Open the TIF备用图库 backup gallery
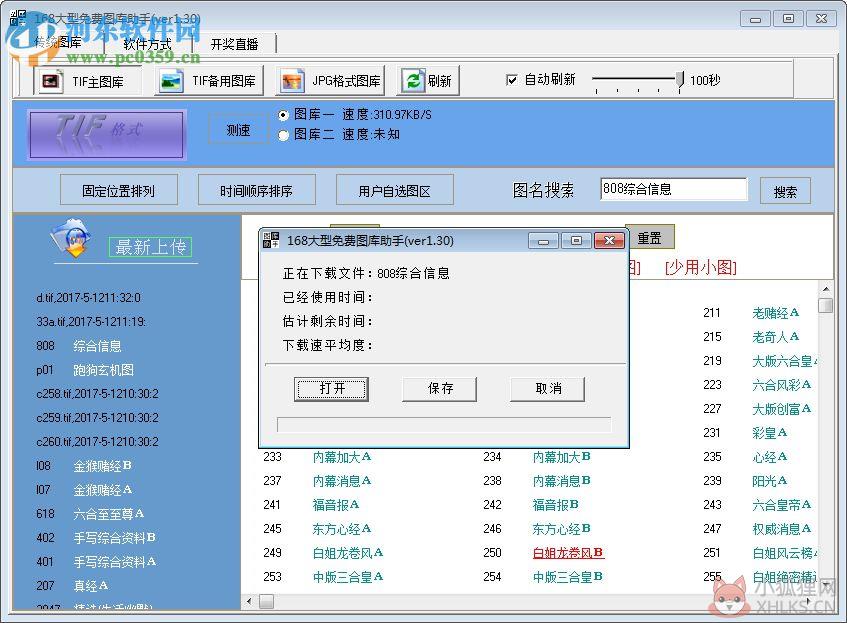 pos(209,81)
